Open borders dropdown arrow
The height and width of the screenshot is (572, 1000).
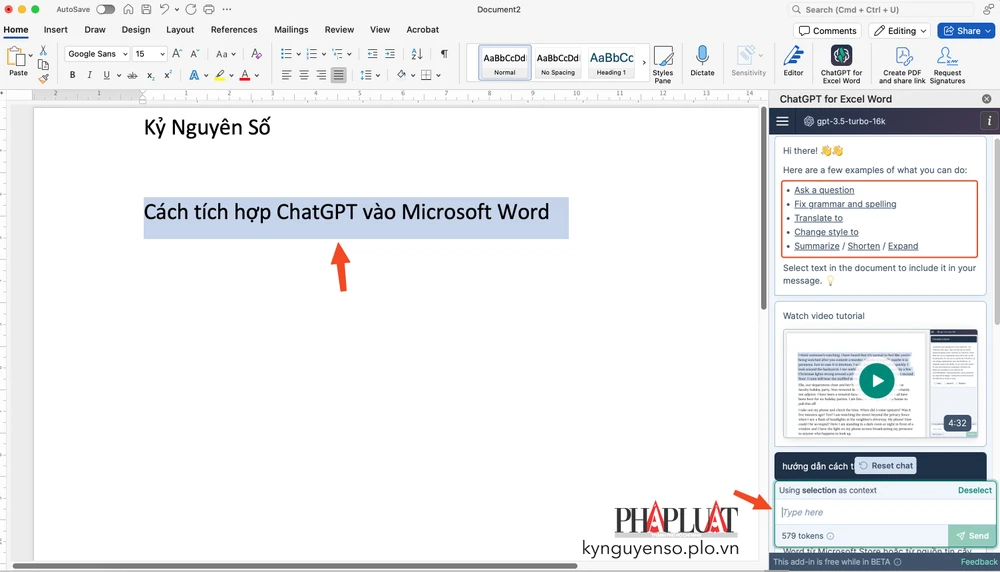(439, 75)
